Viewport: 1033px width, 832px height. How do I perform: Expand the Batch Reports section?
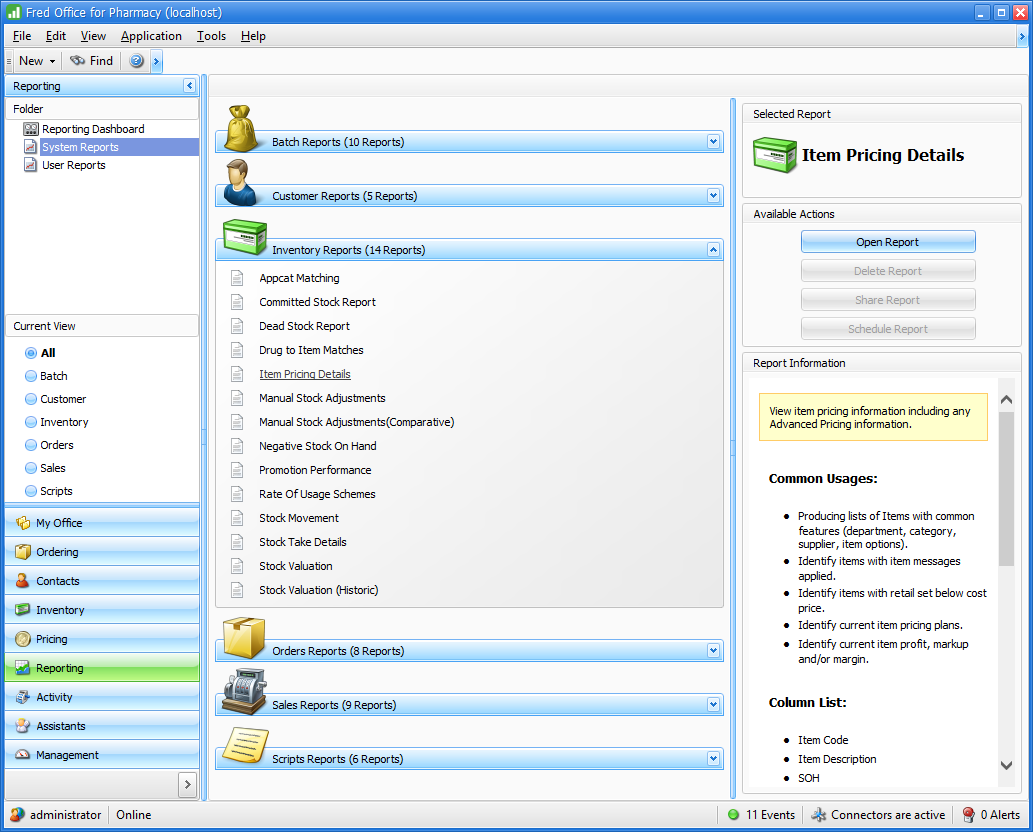click(x=713, y=142)
